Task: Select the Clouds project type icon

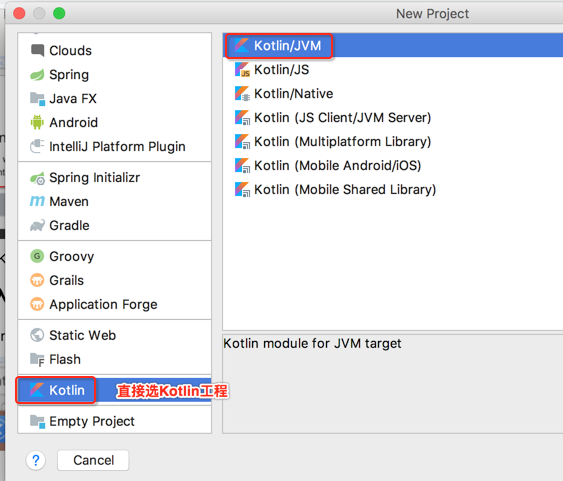Action: tap(37, 51)
